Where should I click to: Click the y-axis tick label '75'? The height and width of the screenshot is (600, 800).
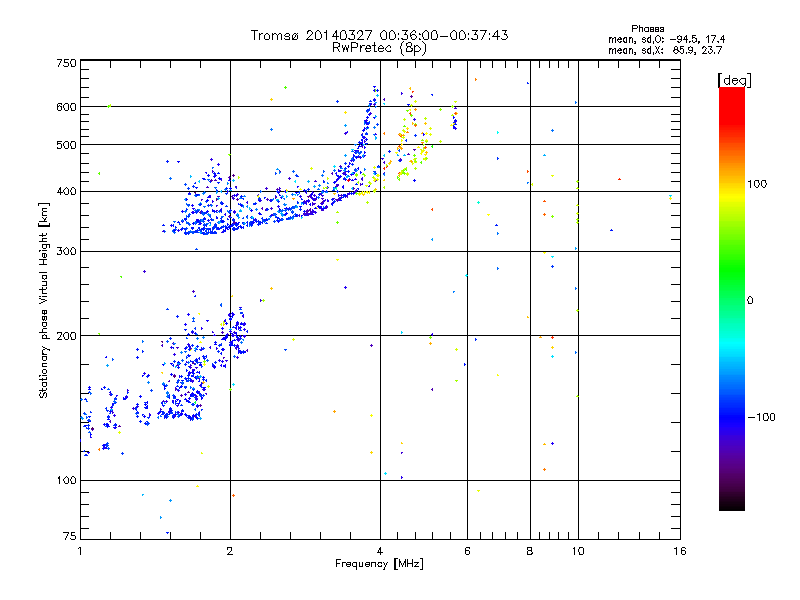click(x=70, y=536)
